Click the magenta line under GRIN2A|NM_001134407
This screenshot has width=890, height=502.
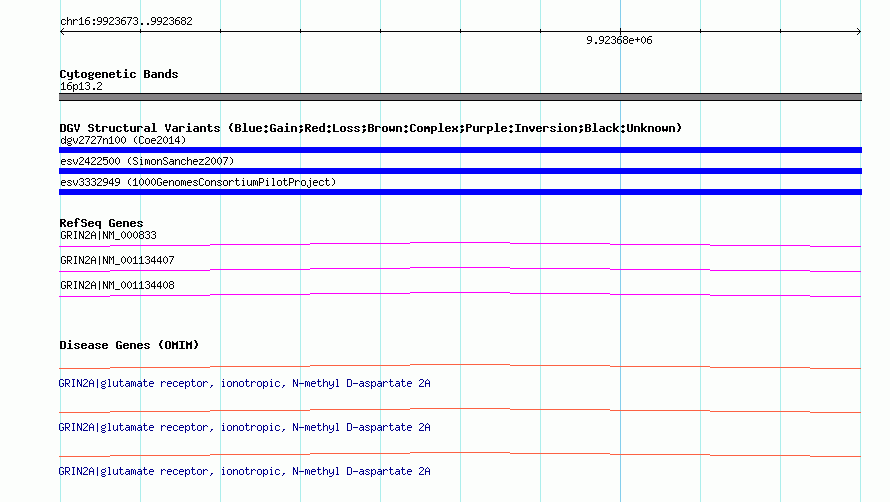coord(460,270)
